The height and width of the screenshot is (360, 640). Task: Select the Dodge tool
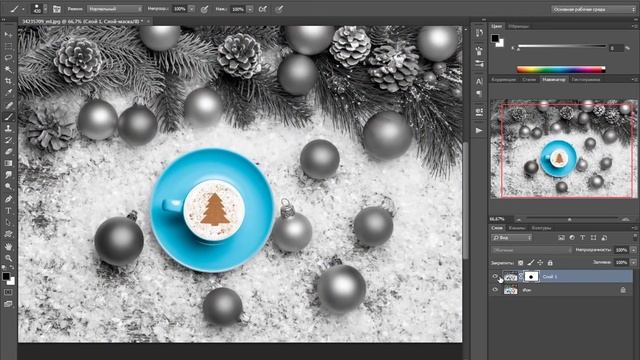pos(8,187)
